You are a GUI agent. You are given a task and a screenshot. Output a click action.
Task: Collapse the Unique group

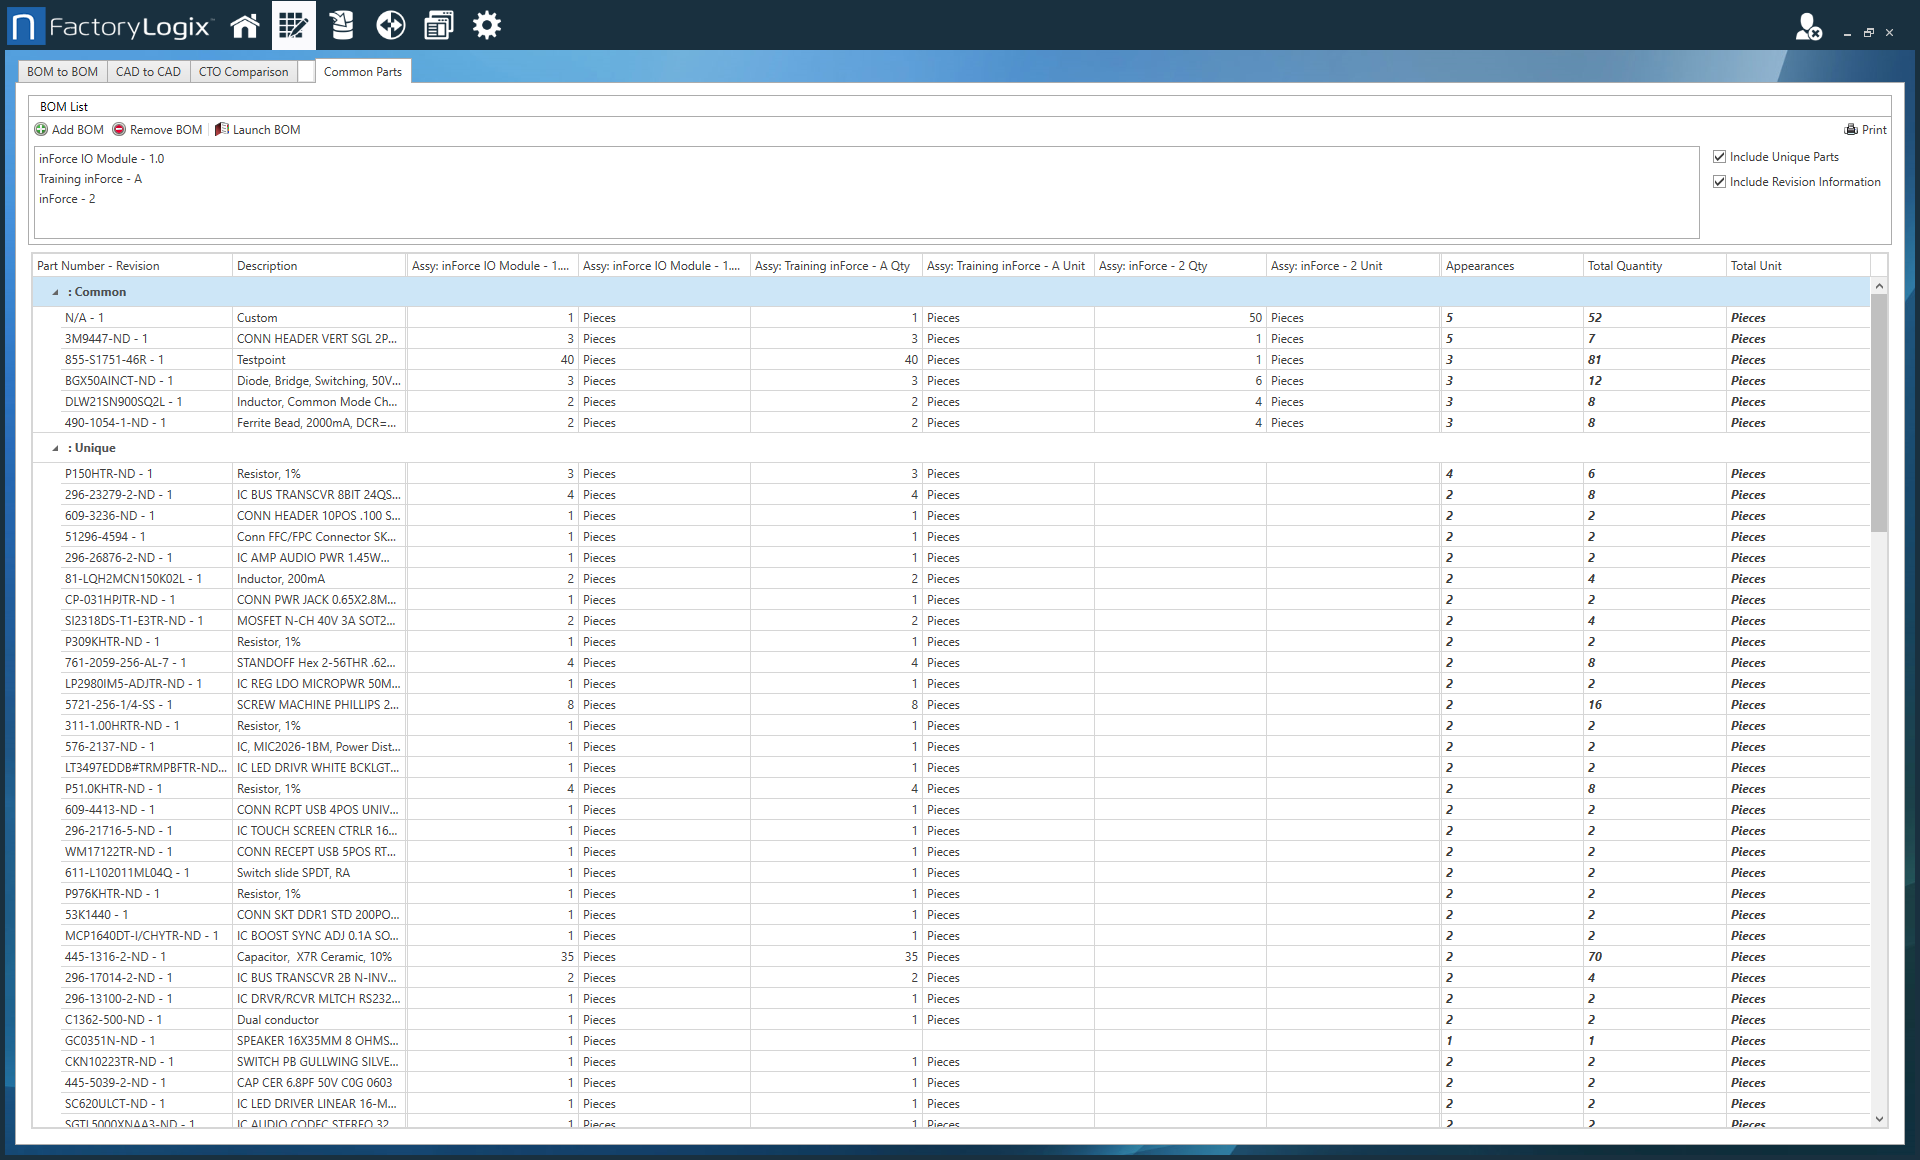(55, 449)
